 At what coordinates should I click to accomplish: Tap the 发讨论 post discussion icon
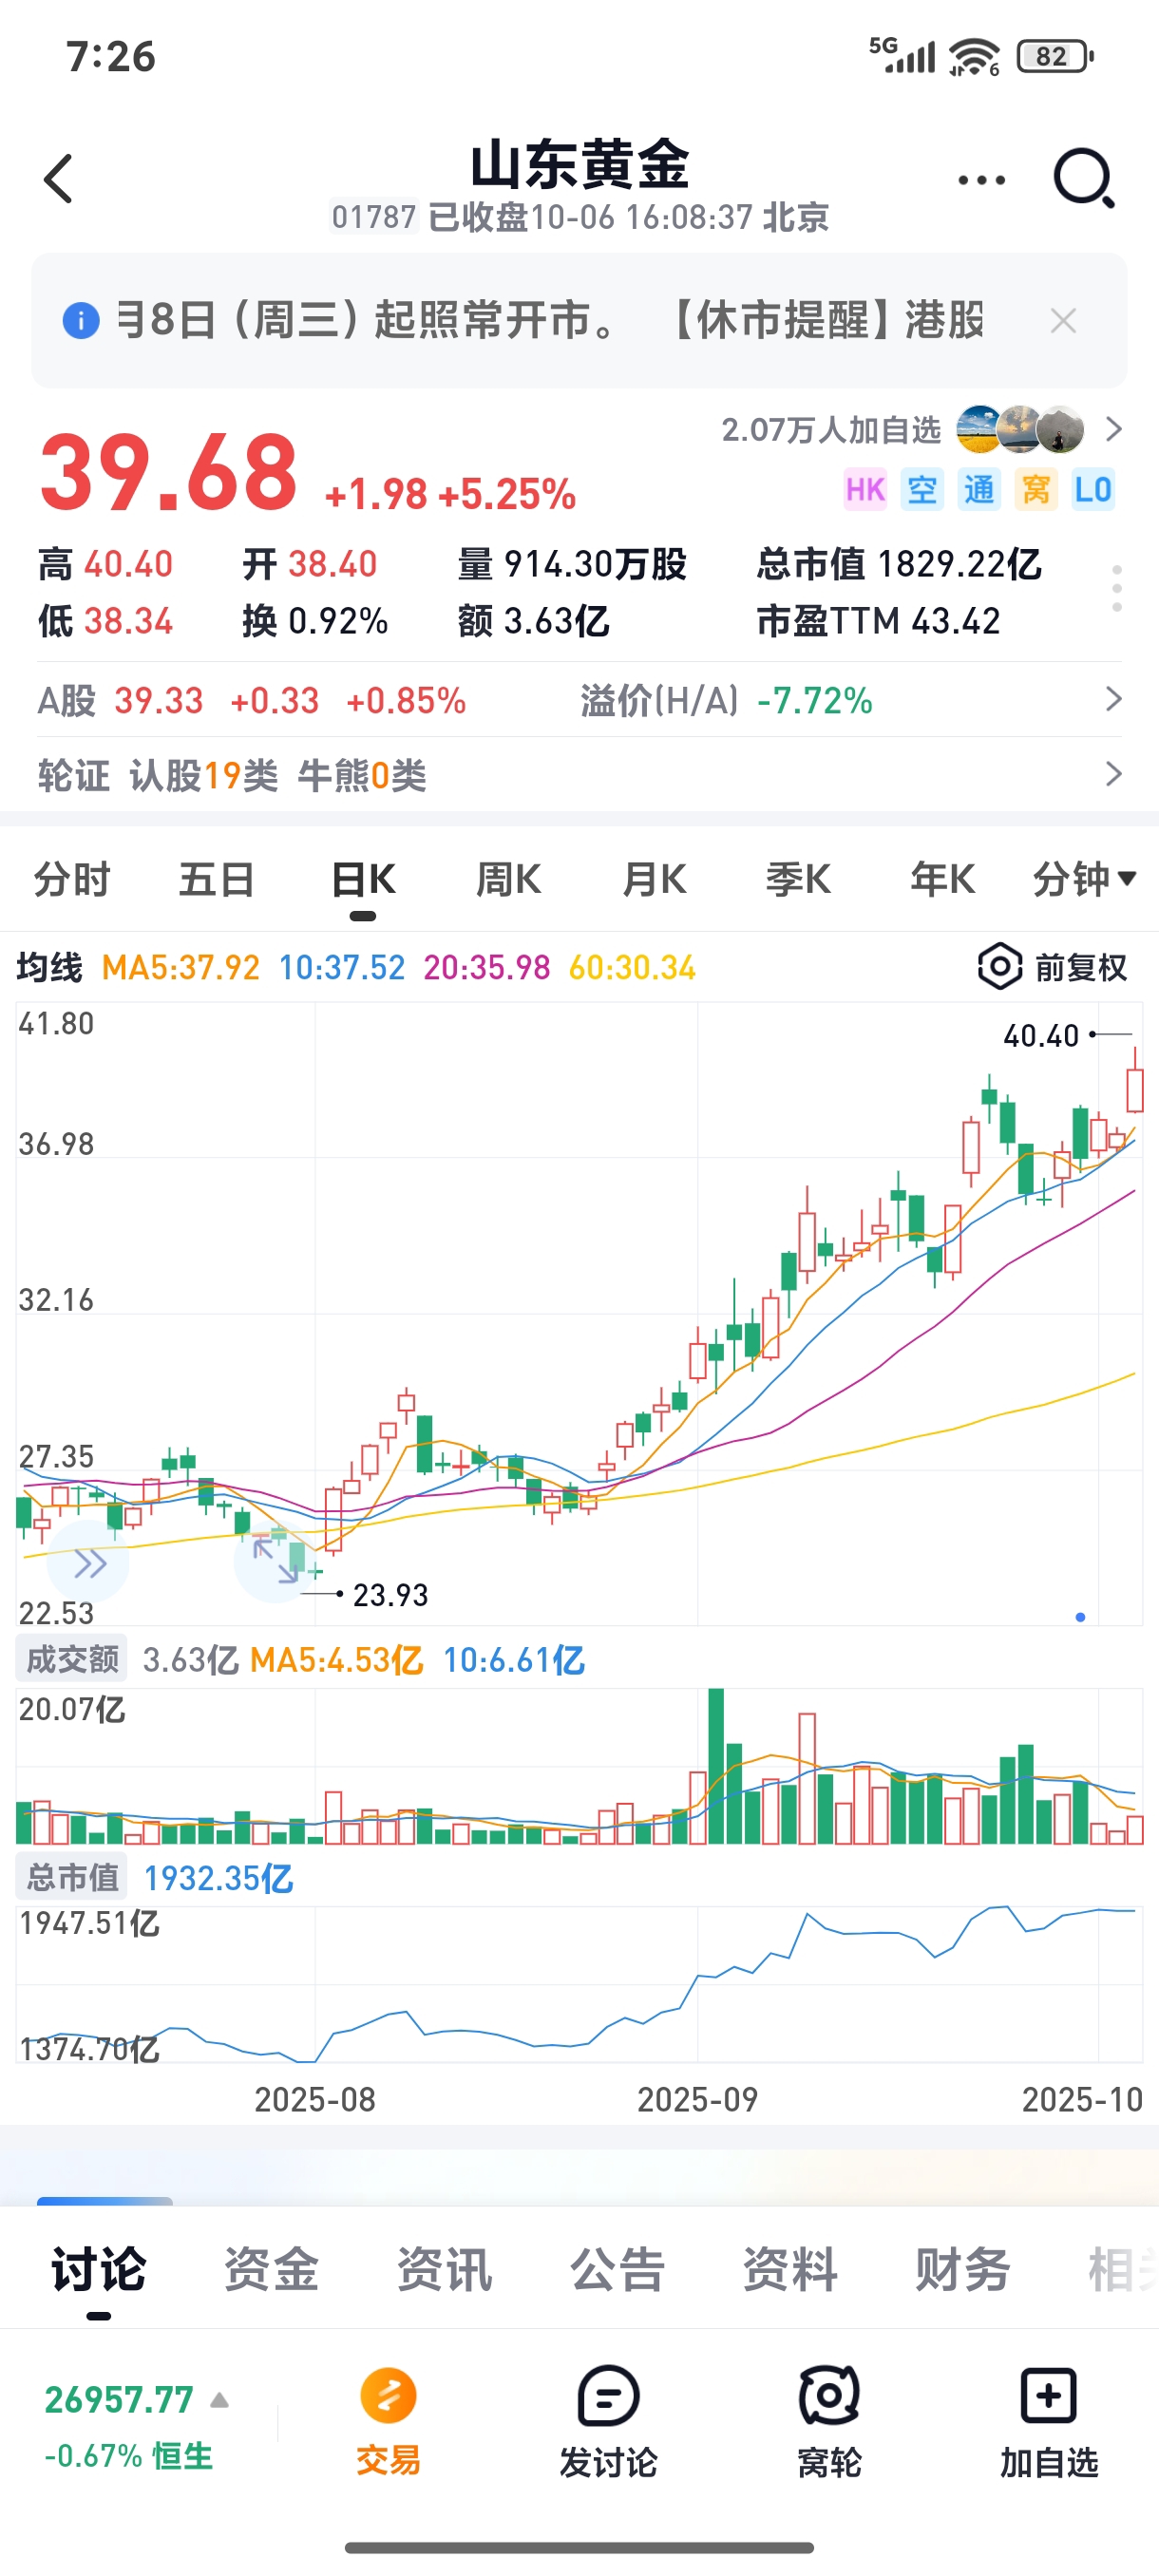[608, 2397]
